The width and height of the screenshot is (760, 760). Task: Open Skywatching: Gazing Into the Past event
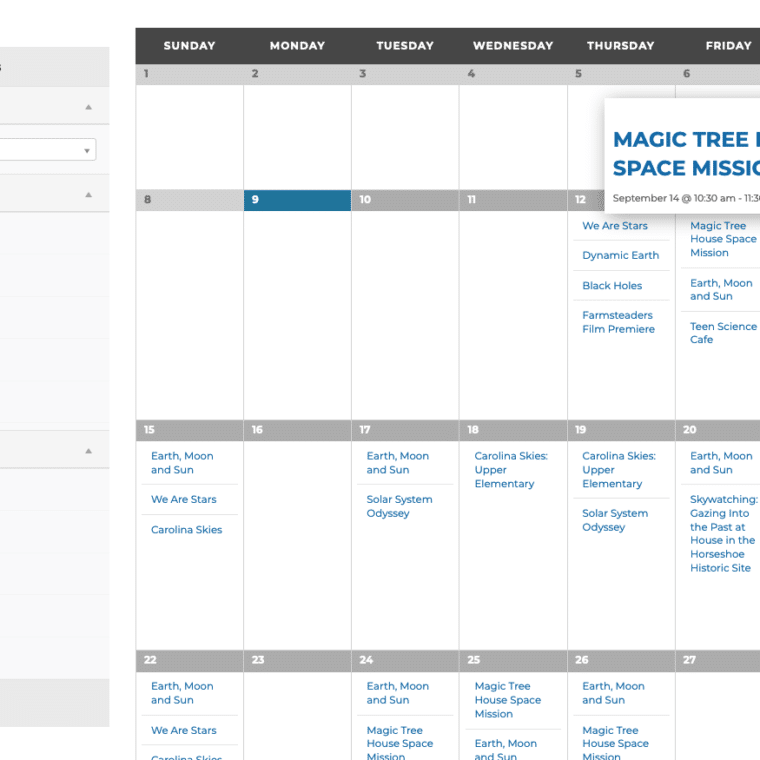(x=722, y=533)
